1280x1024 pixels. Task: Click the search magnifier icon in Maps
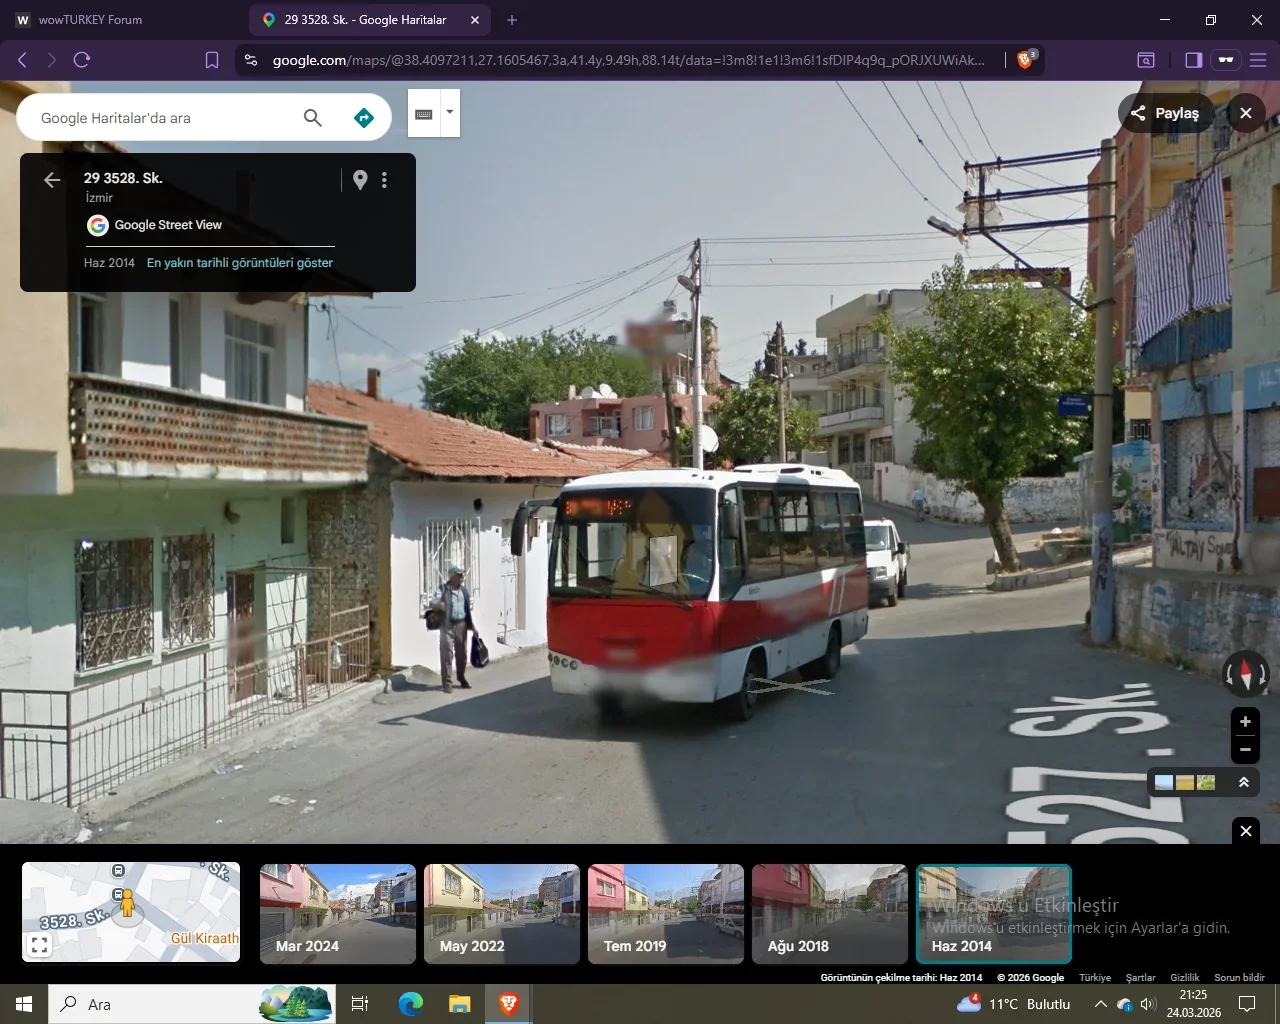coord(313,118)
